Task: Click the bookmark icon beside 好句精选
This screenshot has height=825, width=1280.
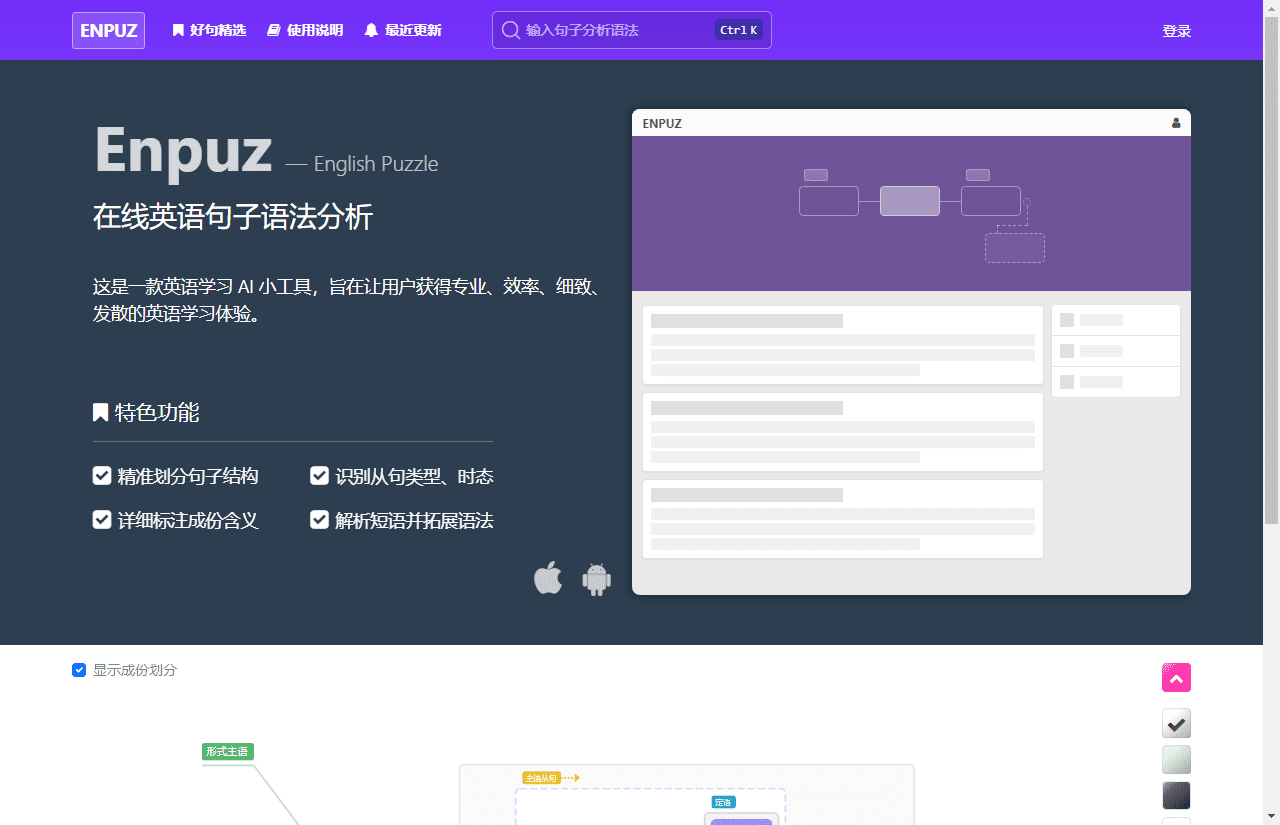Action: pyautogui.click(x=178, y=30)
